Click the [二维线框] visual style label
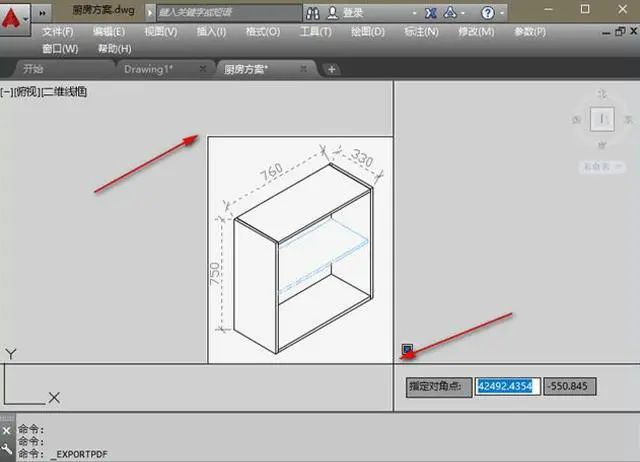The image size is (640, 462). point(64,91)
